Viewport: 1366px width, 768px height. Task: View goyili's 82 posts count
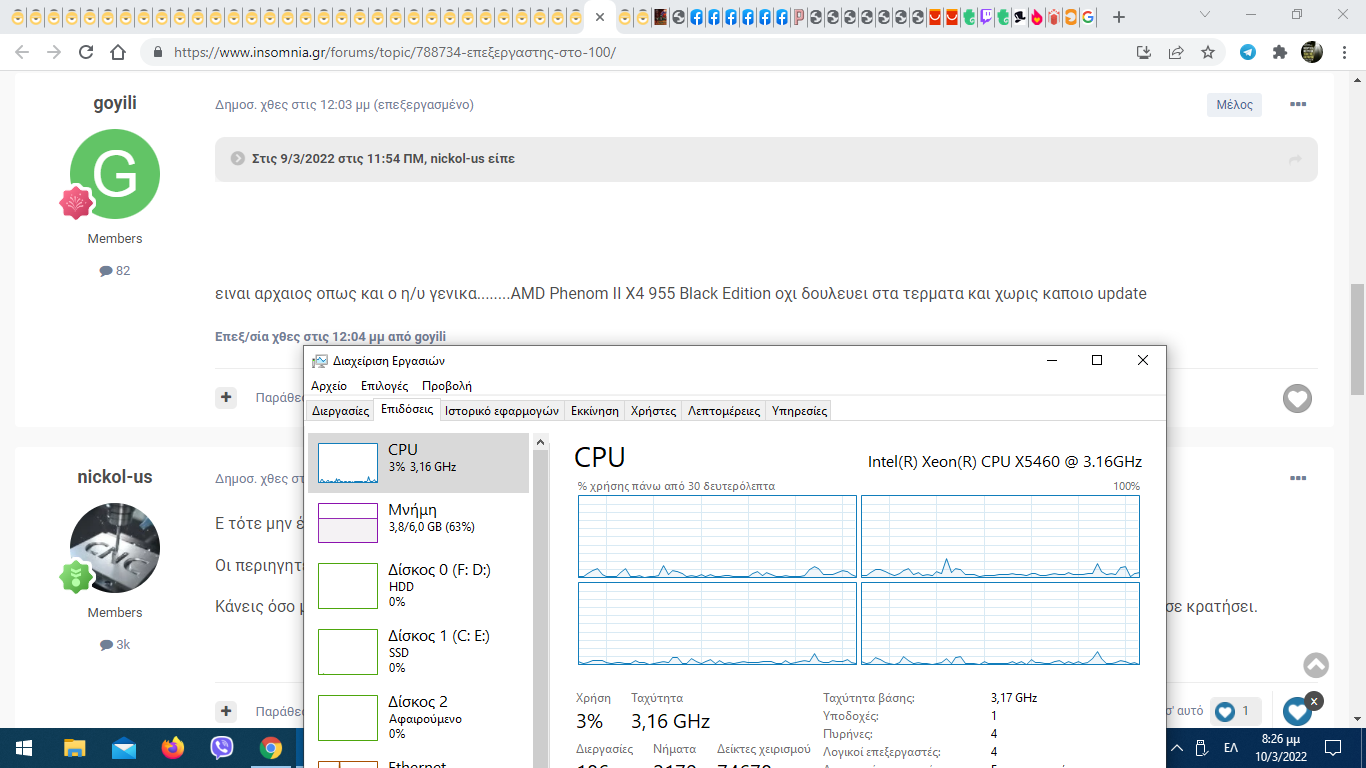pos(115,271)
